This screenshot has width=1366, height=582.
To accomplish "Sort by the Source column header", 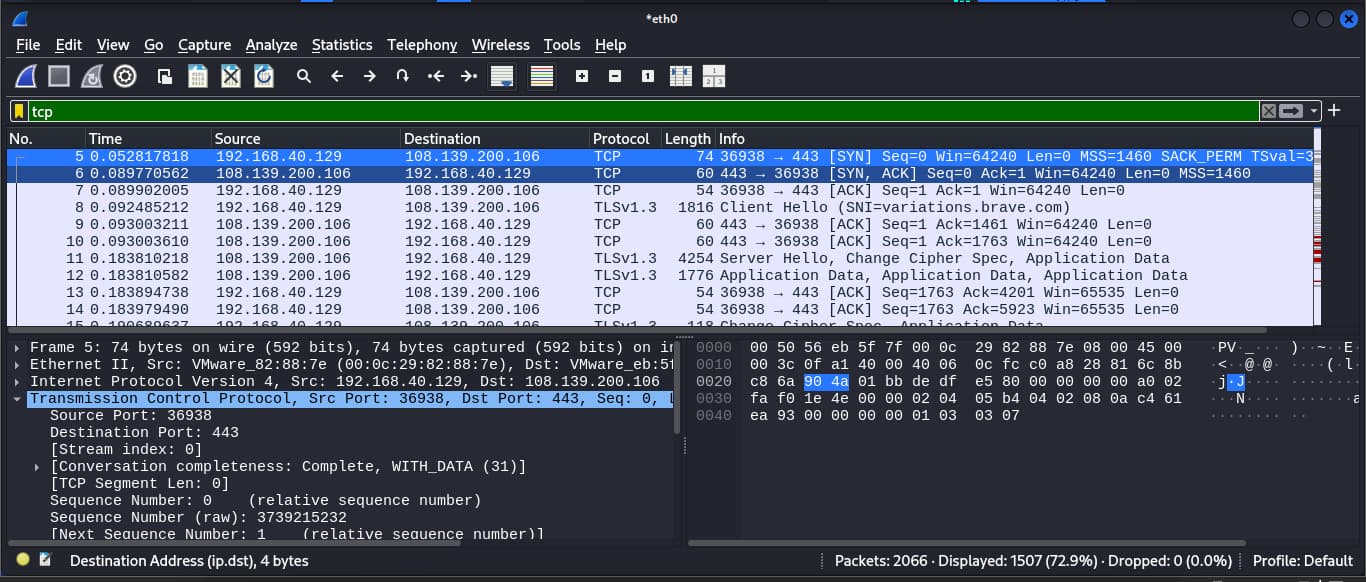I will (x=306, y=138).
